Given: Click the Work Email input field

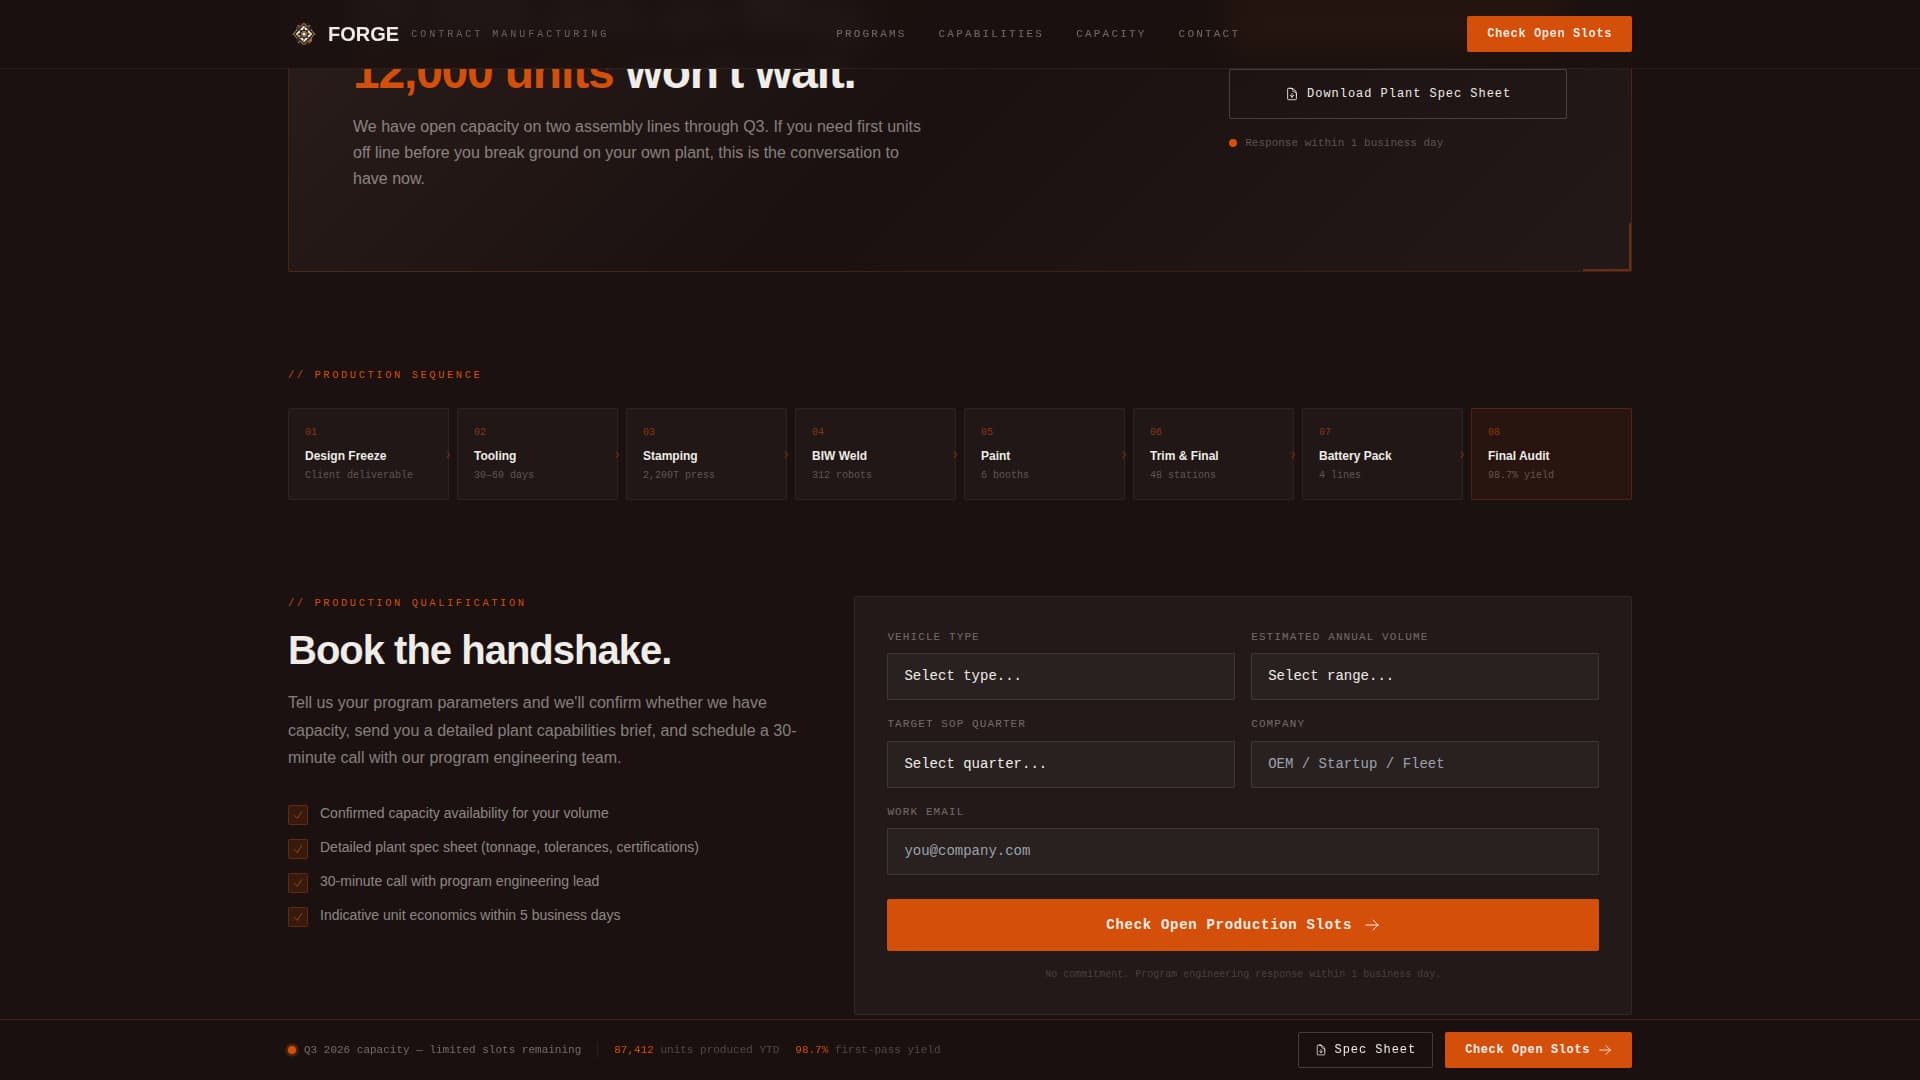Looking at the screenshot, I should (x=1242, y=851).
